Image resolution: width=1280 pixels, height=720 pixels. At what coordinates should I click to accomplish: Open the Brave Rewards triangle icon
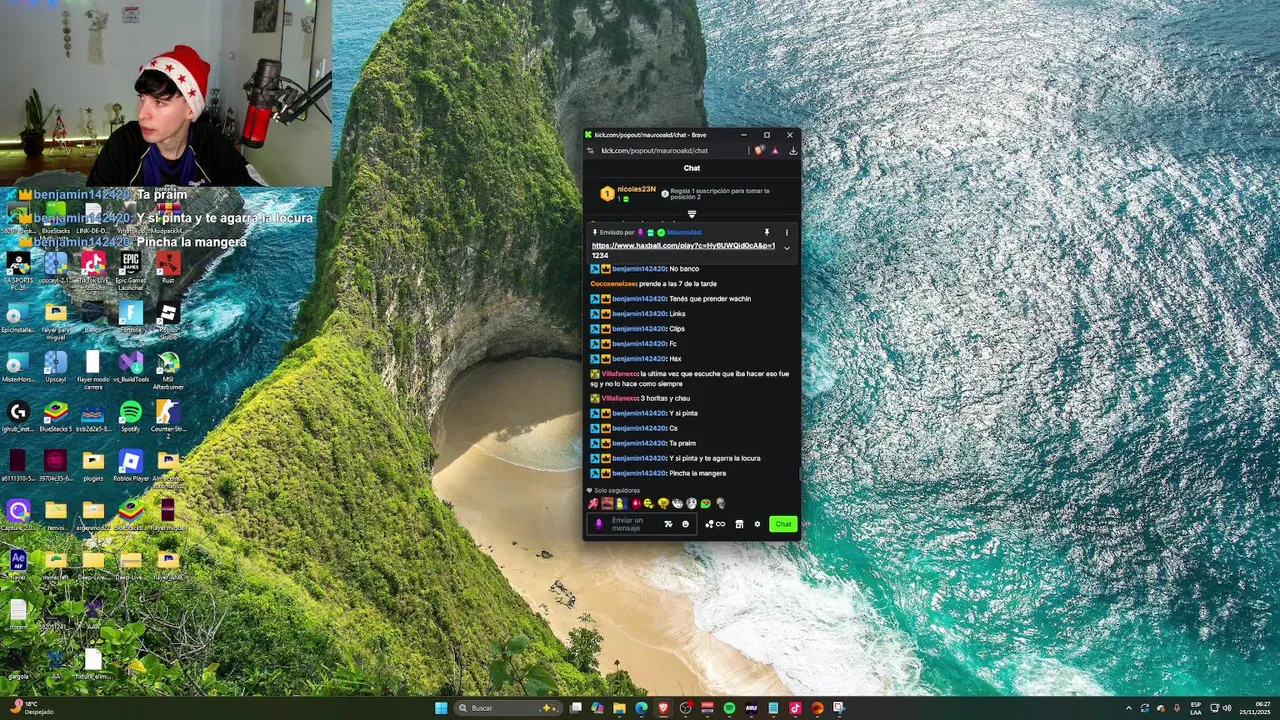(x=775, y=151)
